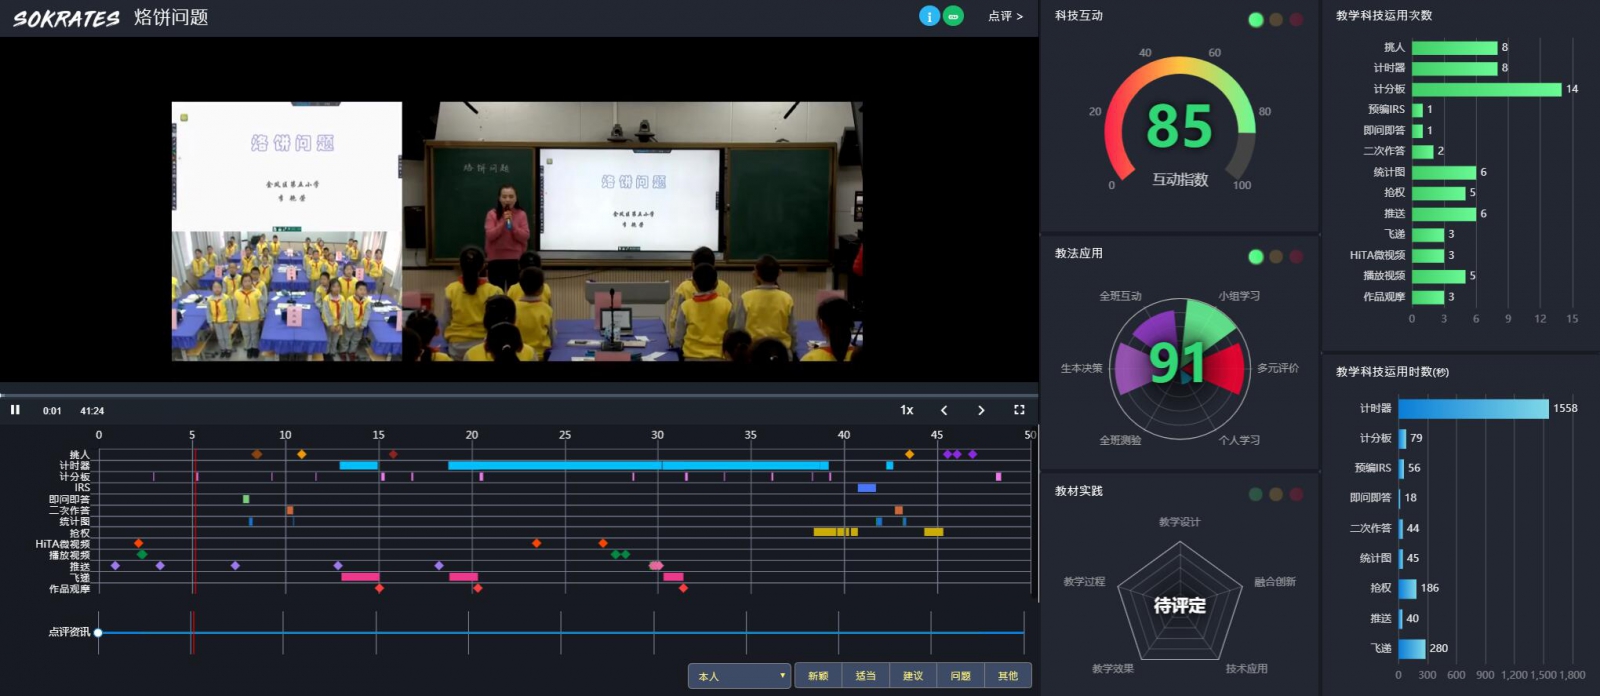
Task: Select the green dot in 科技互动 panel
Action: (1256, 20)
